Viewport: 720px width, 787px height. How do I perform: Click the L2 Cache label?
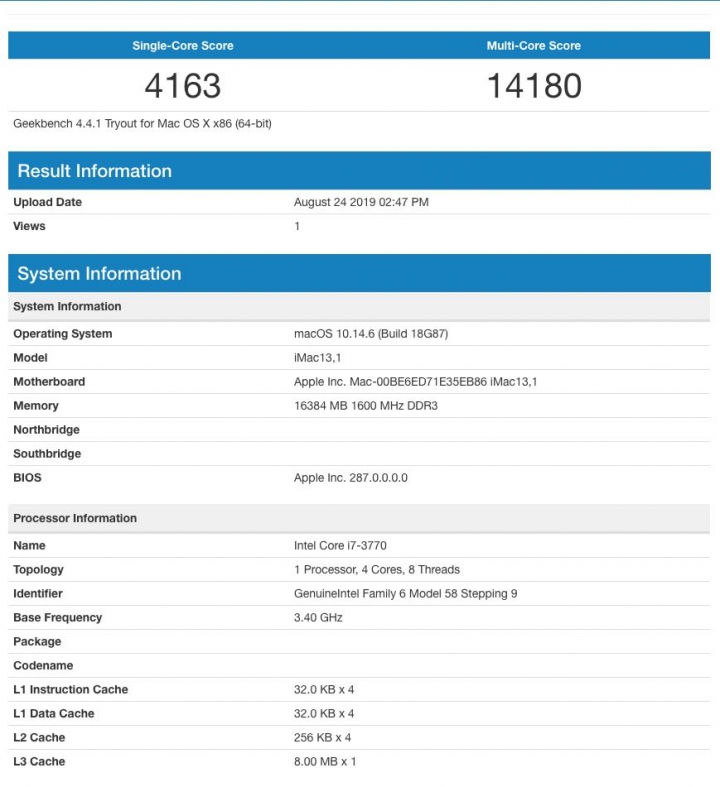(39, 737)
